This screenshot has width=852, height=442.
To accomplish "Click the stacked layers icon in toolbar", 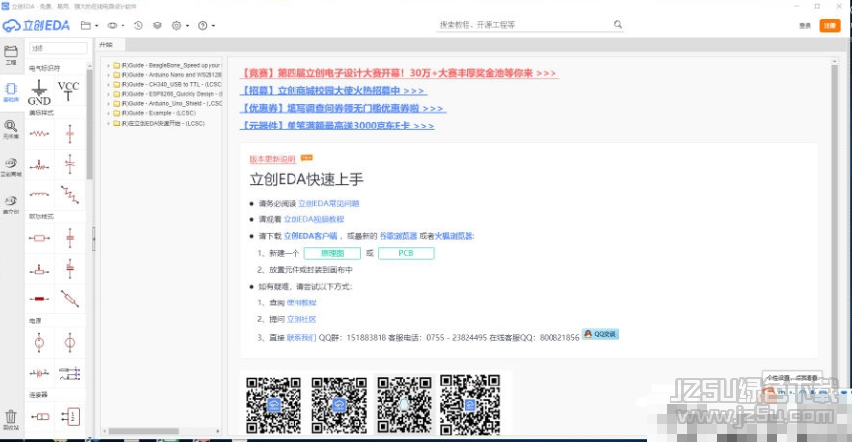I will tap(157, 25).
